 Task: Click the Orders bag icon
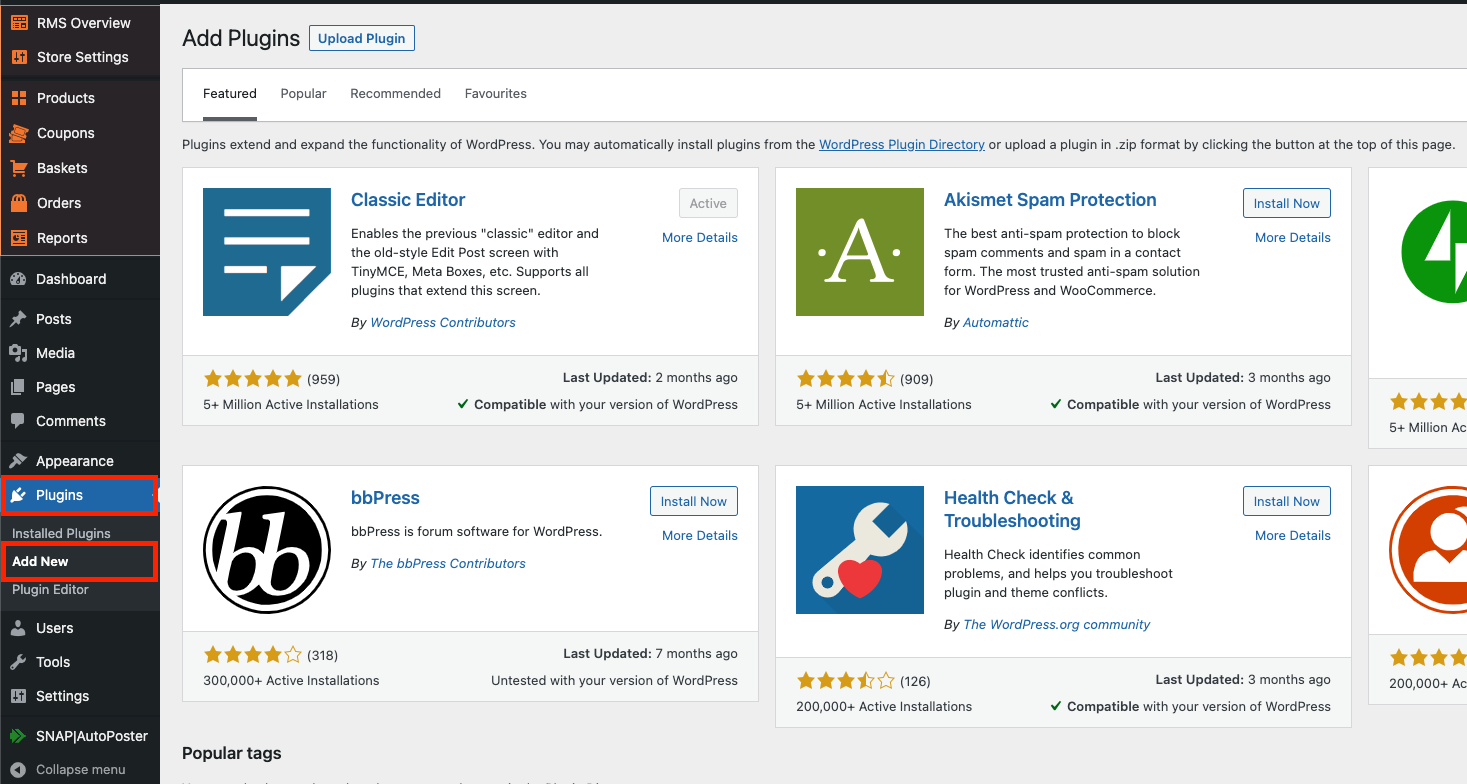click(19, 203)
